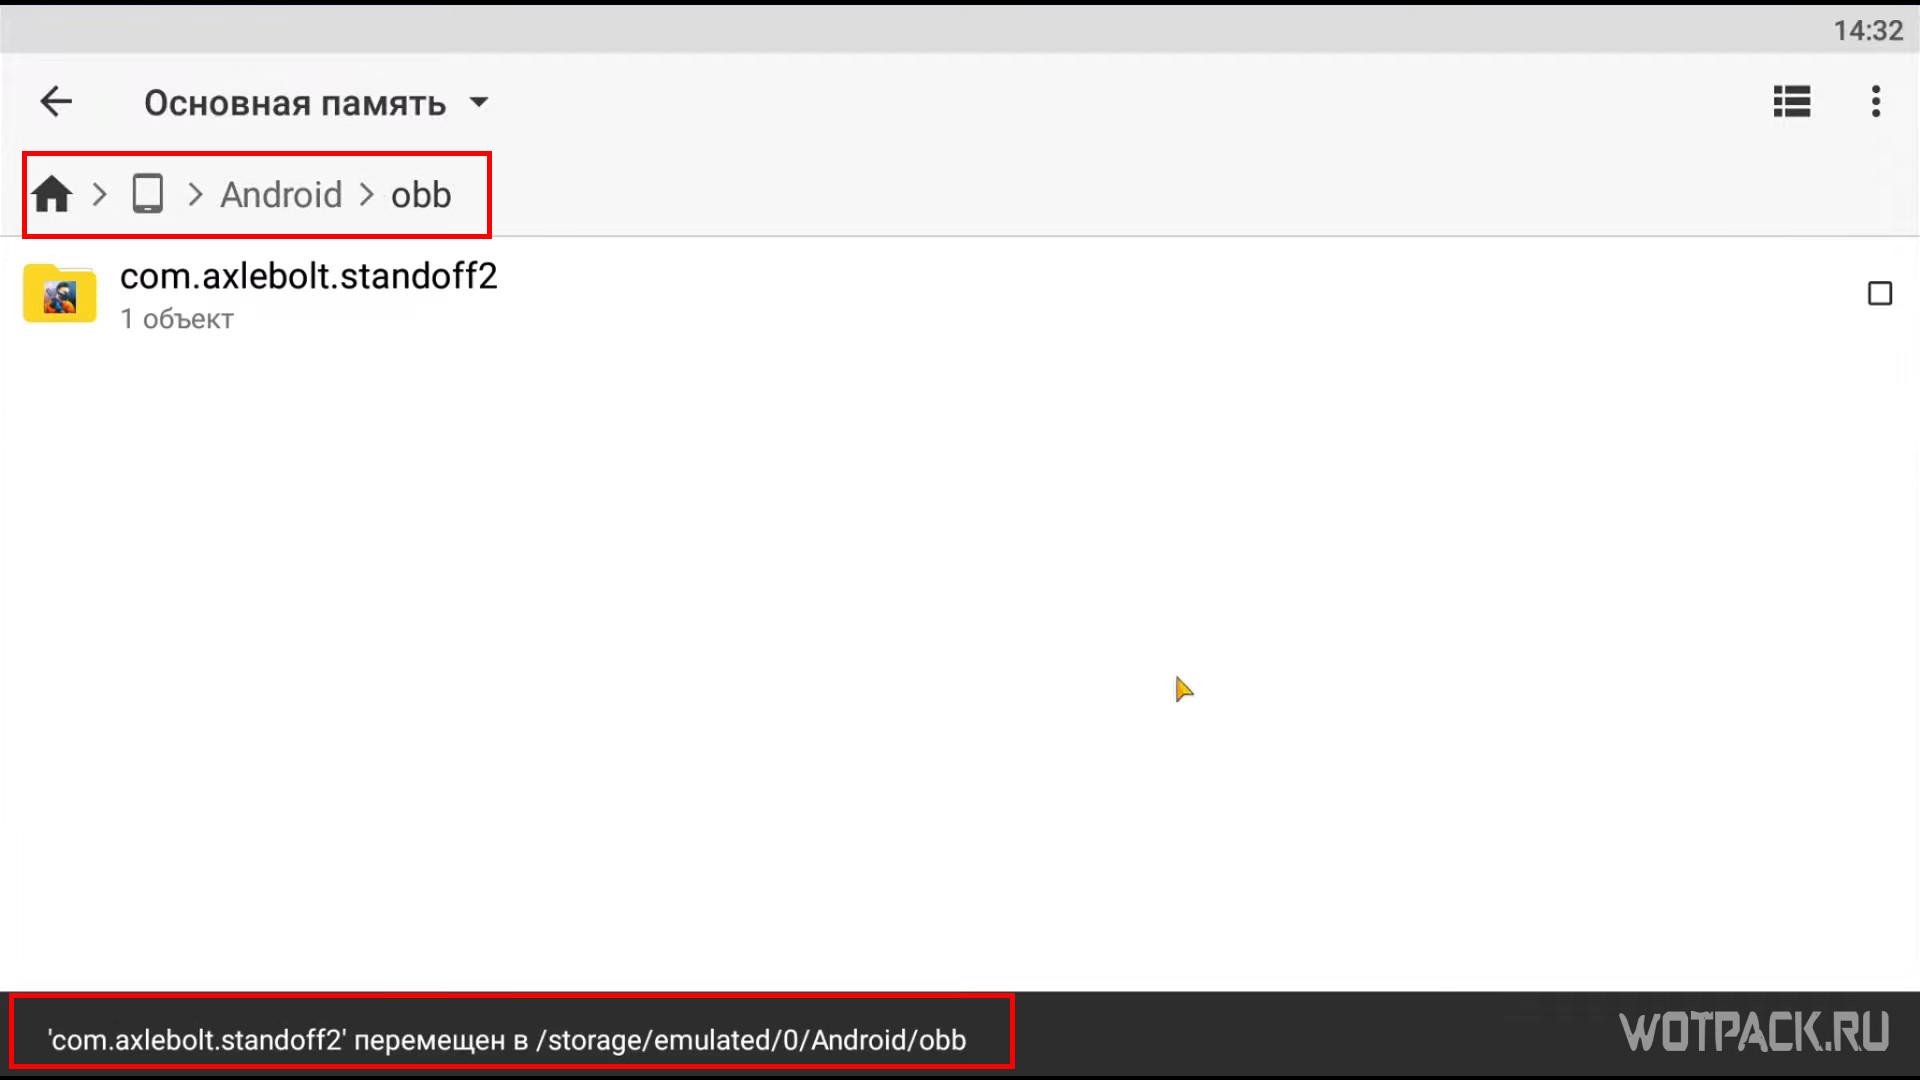This screenshot has width=1920, height=1080.
Task: Click the chevron before obb breadcrumb
Action: click(x=366, y=194)
